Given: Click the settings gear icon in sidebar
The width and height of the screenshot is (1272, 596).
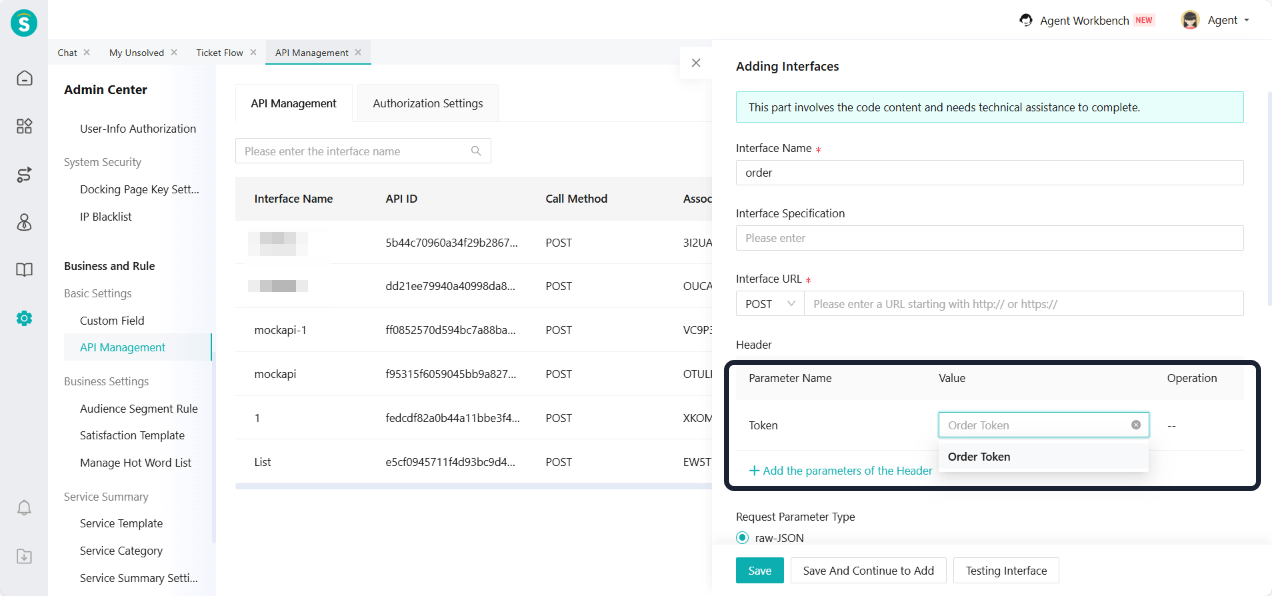Looking at the screenshot, I should point(24,318).
